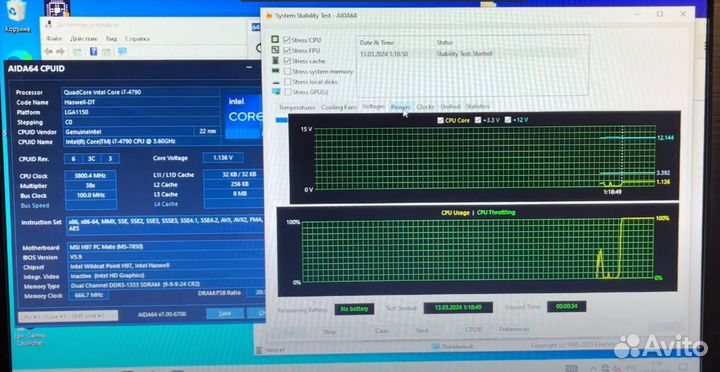Open the Действие menu in Device Manager
Image resolution: width=720 pixels, height=372 pixels.
tap(84, 39)
